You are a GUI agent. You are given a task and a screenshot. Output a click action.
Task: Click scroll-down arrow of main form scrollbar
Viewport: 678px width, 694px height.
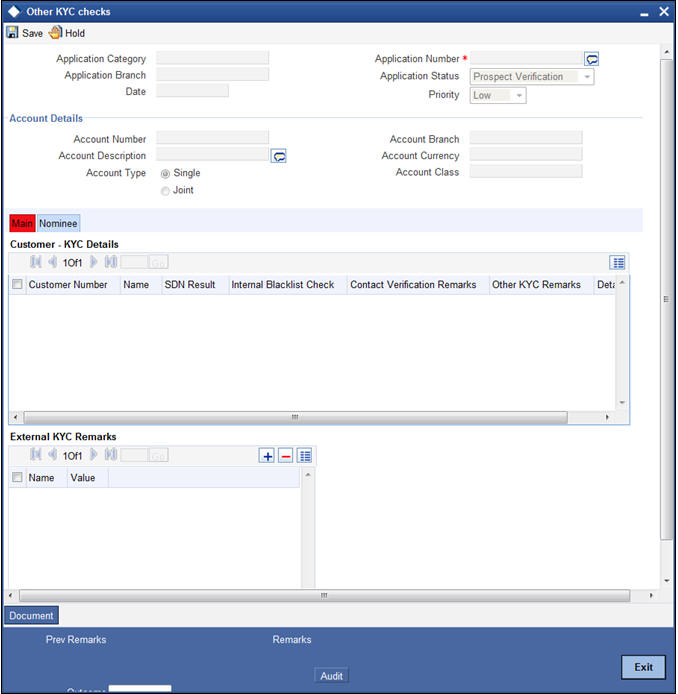point(666,581)
